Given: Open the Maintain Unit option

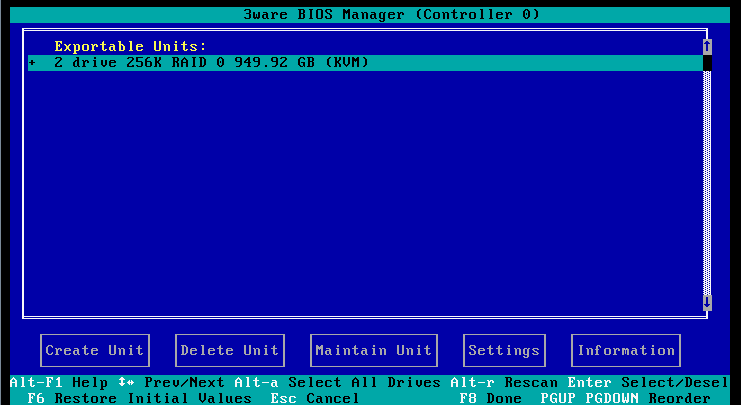Looking at the screenshot, I should 374,350.
